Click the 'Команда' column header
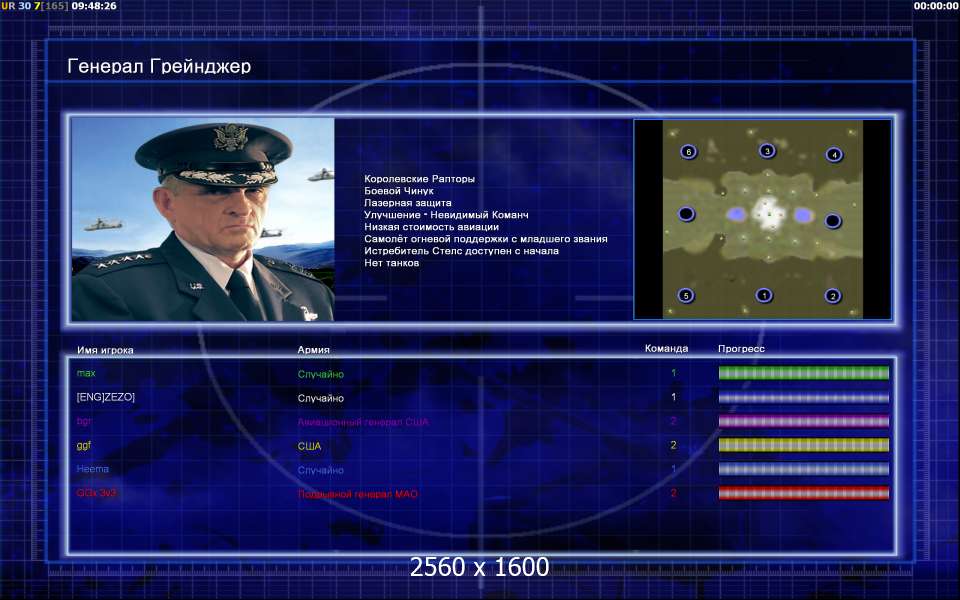The image size is (960, 600). (666, 348)
